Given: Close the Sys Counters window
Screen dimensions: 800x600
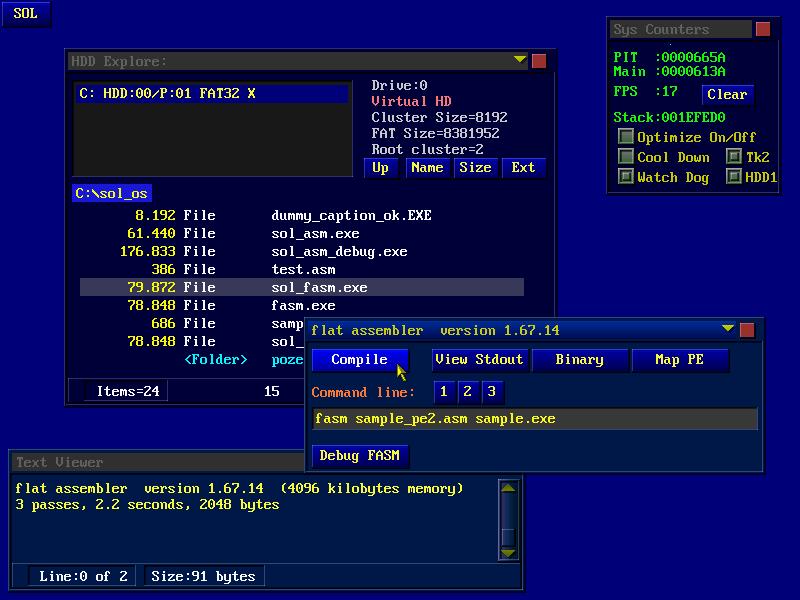Looking at the screenshot, I should [763, 29].
